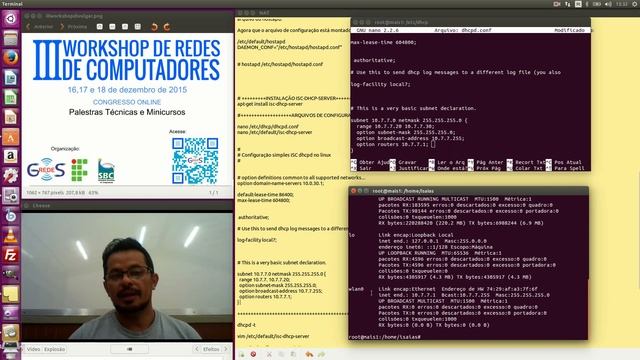
Task: Open network indicator in top panel
Action: (x=568, y=4)
